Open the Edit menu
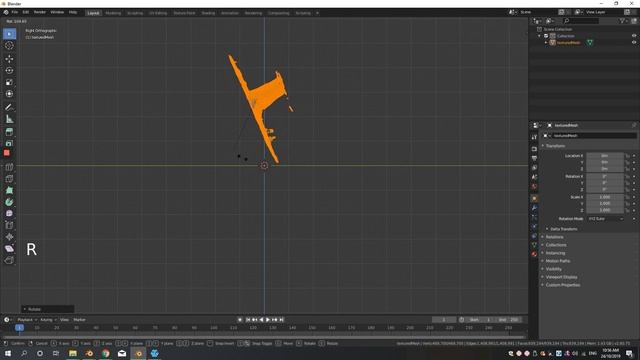Image resolution: width=640 pixels, height=360 pixels. [26, 13]
